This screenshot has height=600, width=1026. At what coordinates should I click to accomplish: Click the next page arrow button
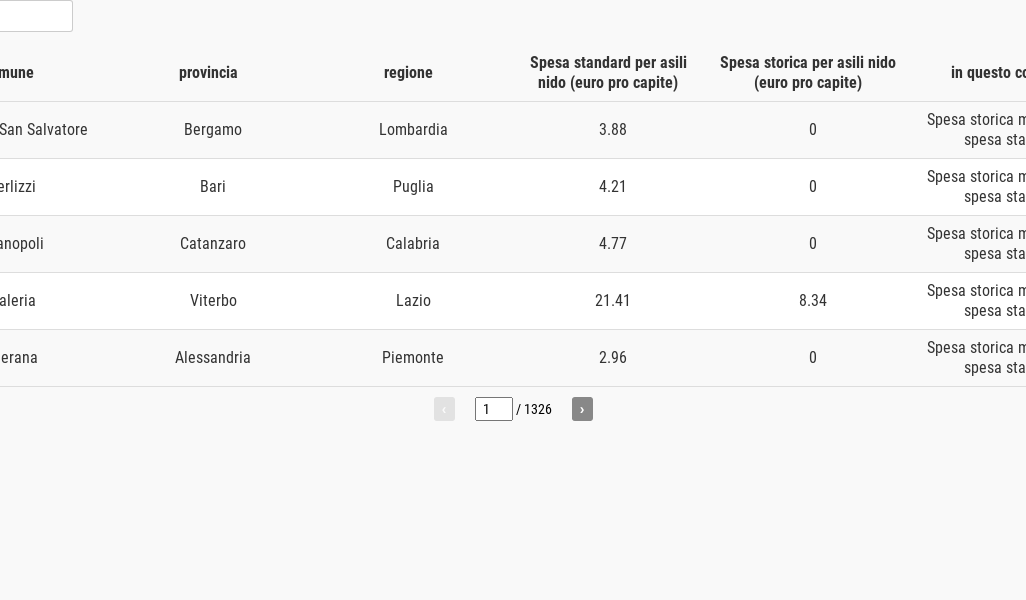[582, 409]
